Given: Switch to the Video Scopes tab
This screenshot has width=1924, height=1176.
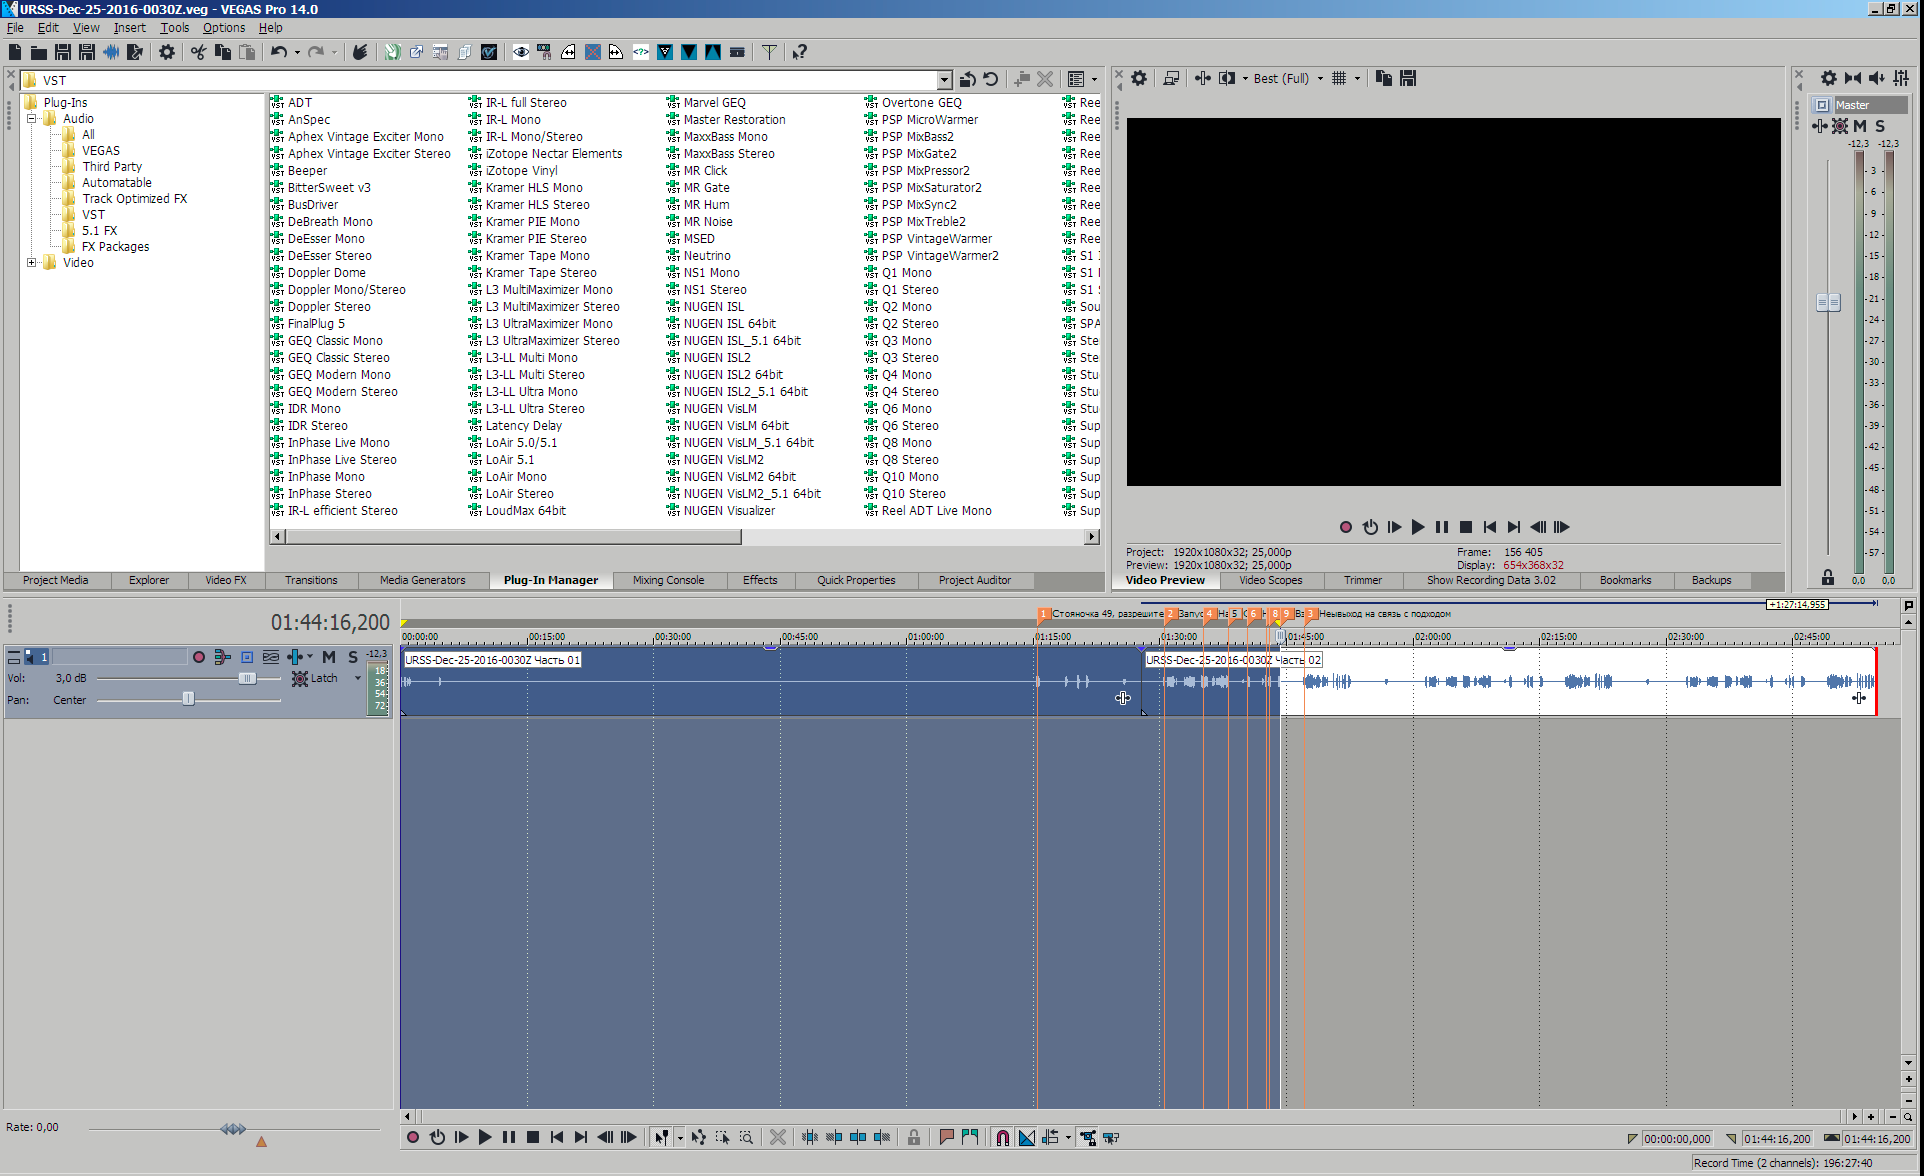Looking at the screenshot, I should [x=1270, y=580].
